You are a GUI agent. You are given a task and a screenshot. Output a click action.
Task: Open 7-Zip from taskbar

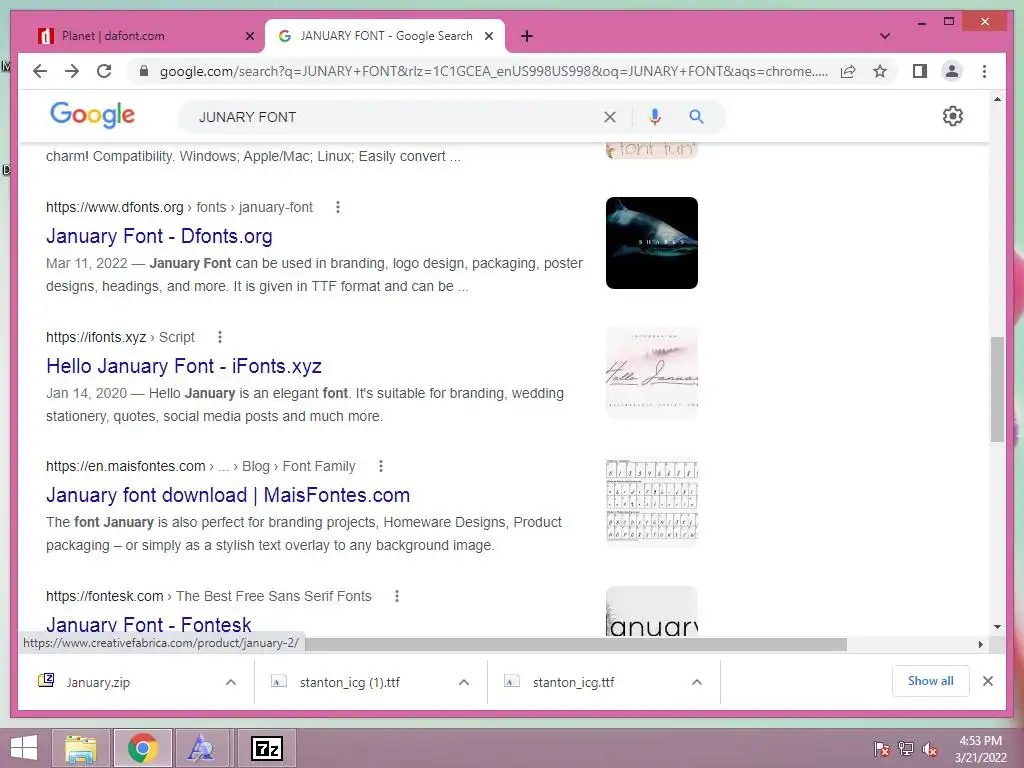[267, 748]
